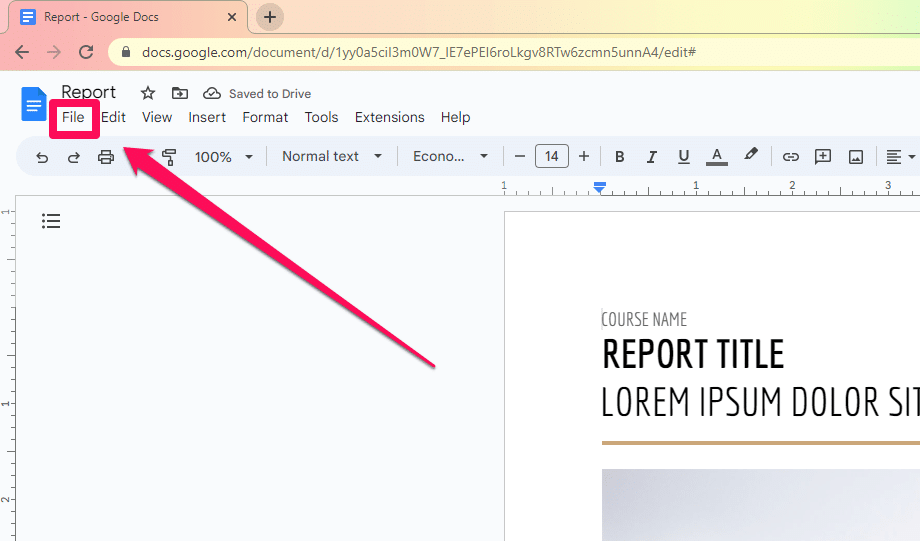This screenshot has width=920, height=541.
Task: Go to Docs home via blue icon
Action: [x=33, y=104]
